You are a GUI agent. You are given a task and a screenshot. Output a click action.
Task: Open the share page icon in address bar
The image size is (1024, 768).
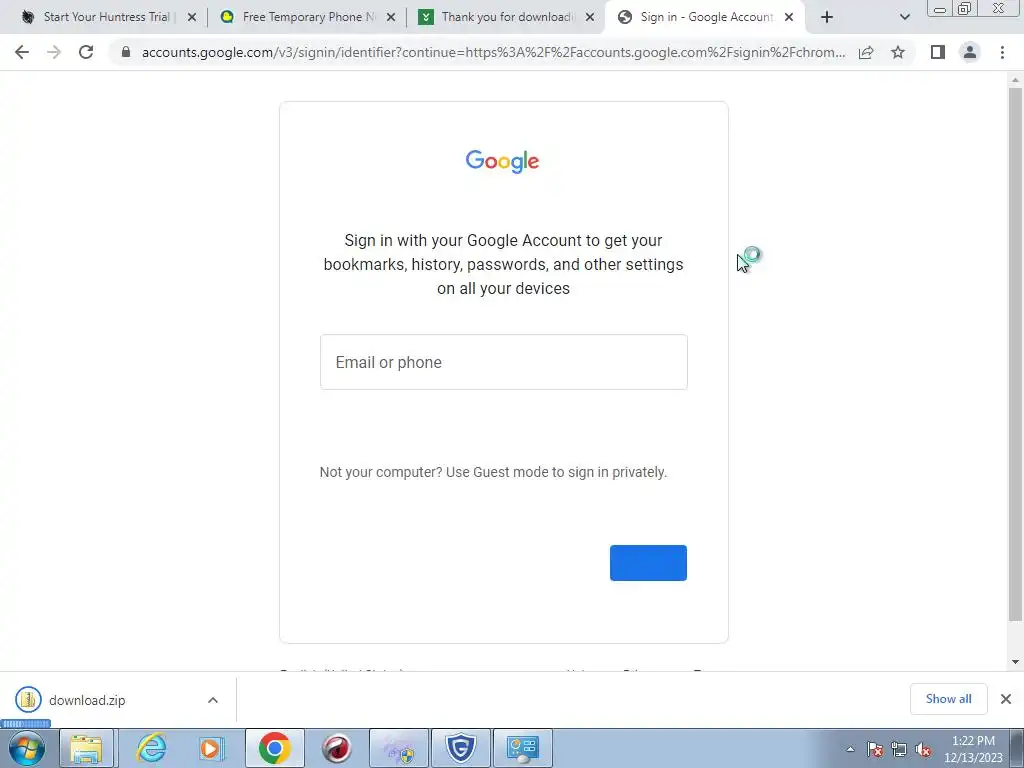(x=866, y=52)
